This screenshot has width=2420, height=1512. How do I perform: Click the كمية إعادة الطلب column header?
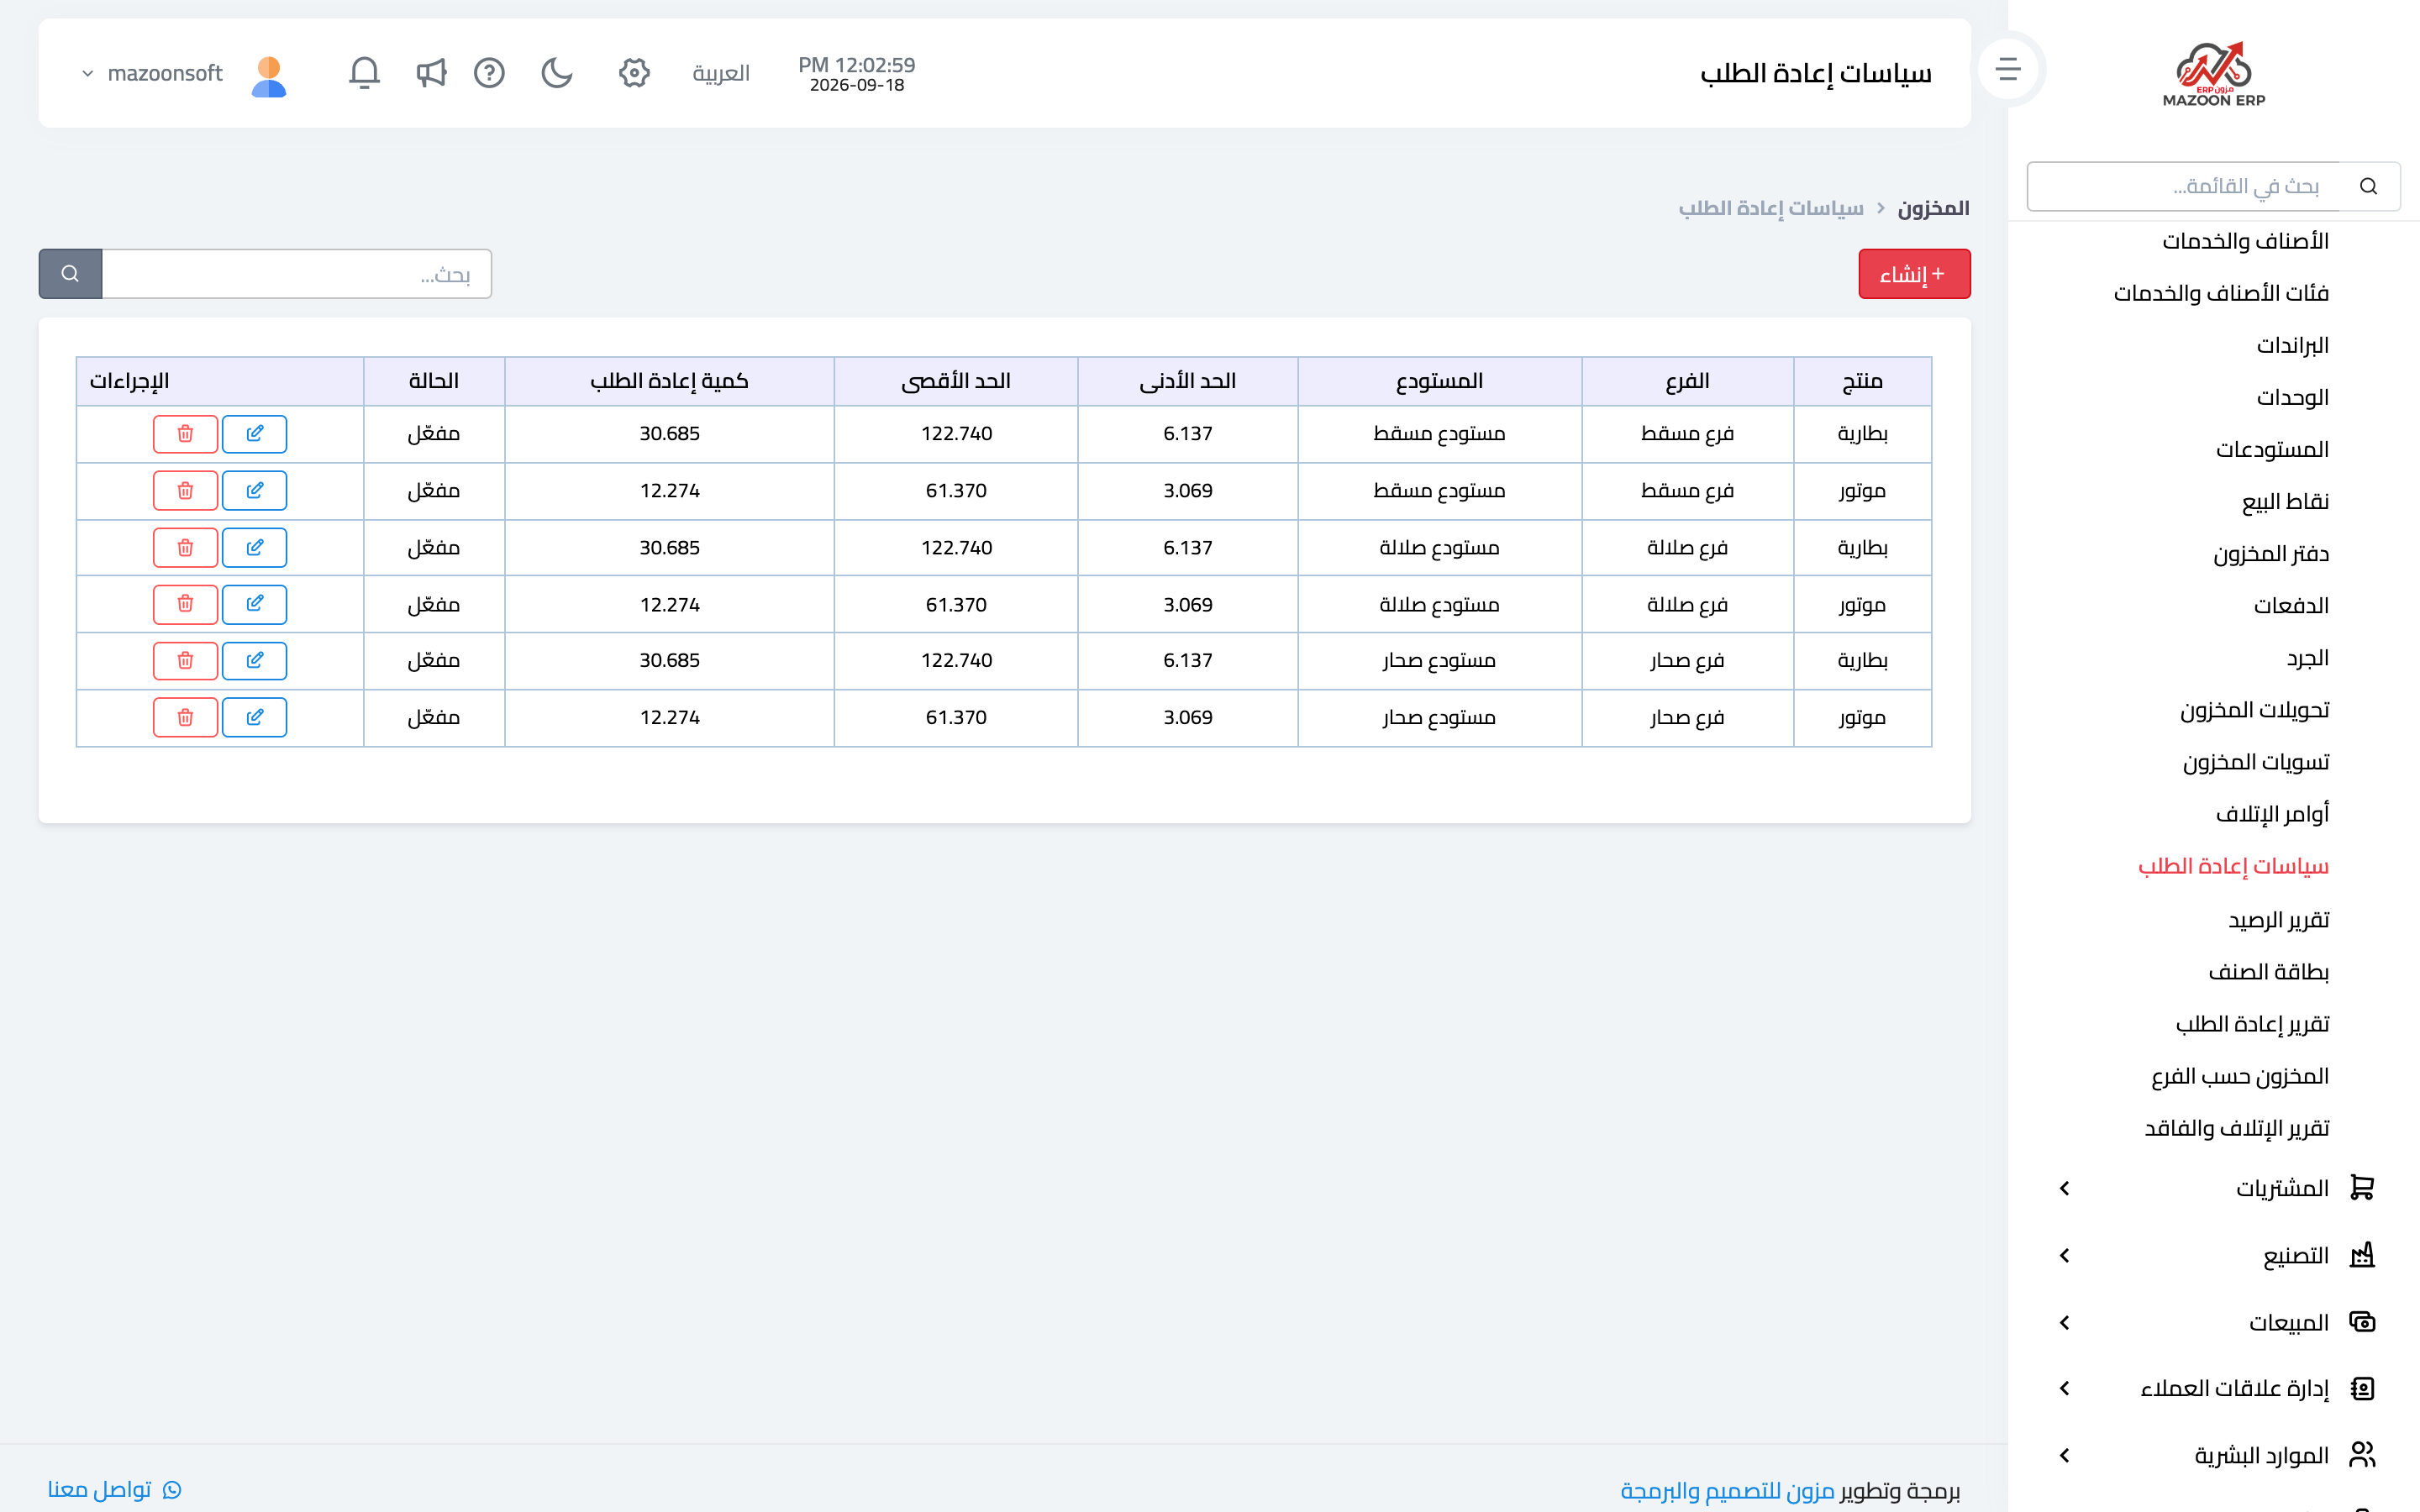click(x=669, y=381)
